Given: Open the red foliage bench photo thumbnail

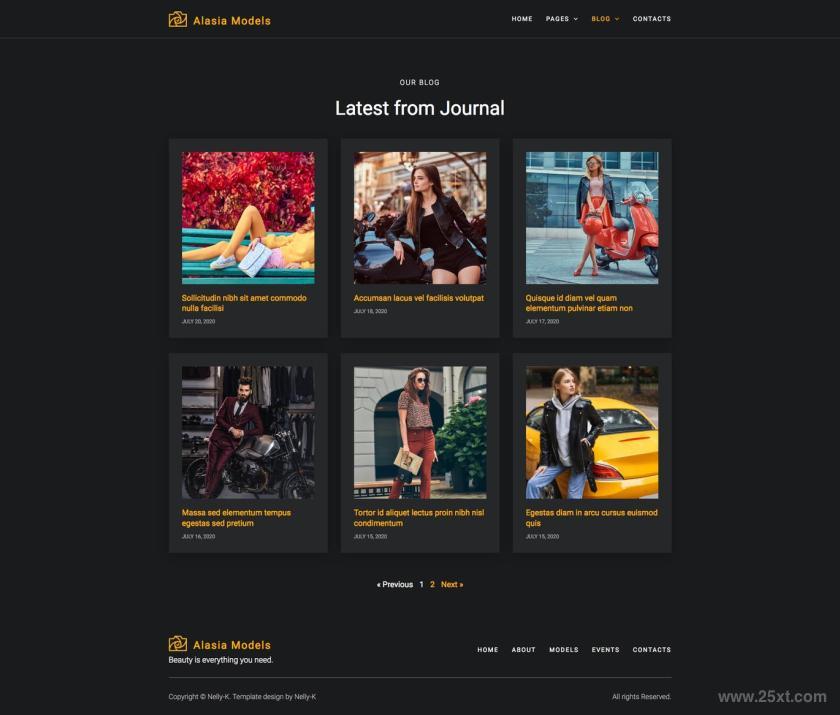Looking at the screenshot, I should point(248,218).
